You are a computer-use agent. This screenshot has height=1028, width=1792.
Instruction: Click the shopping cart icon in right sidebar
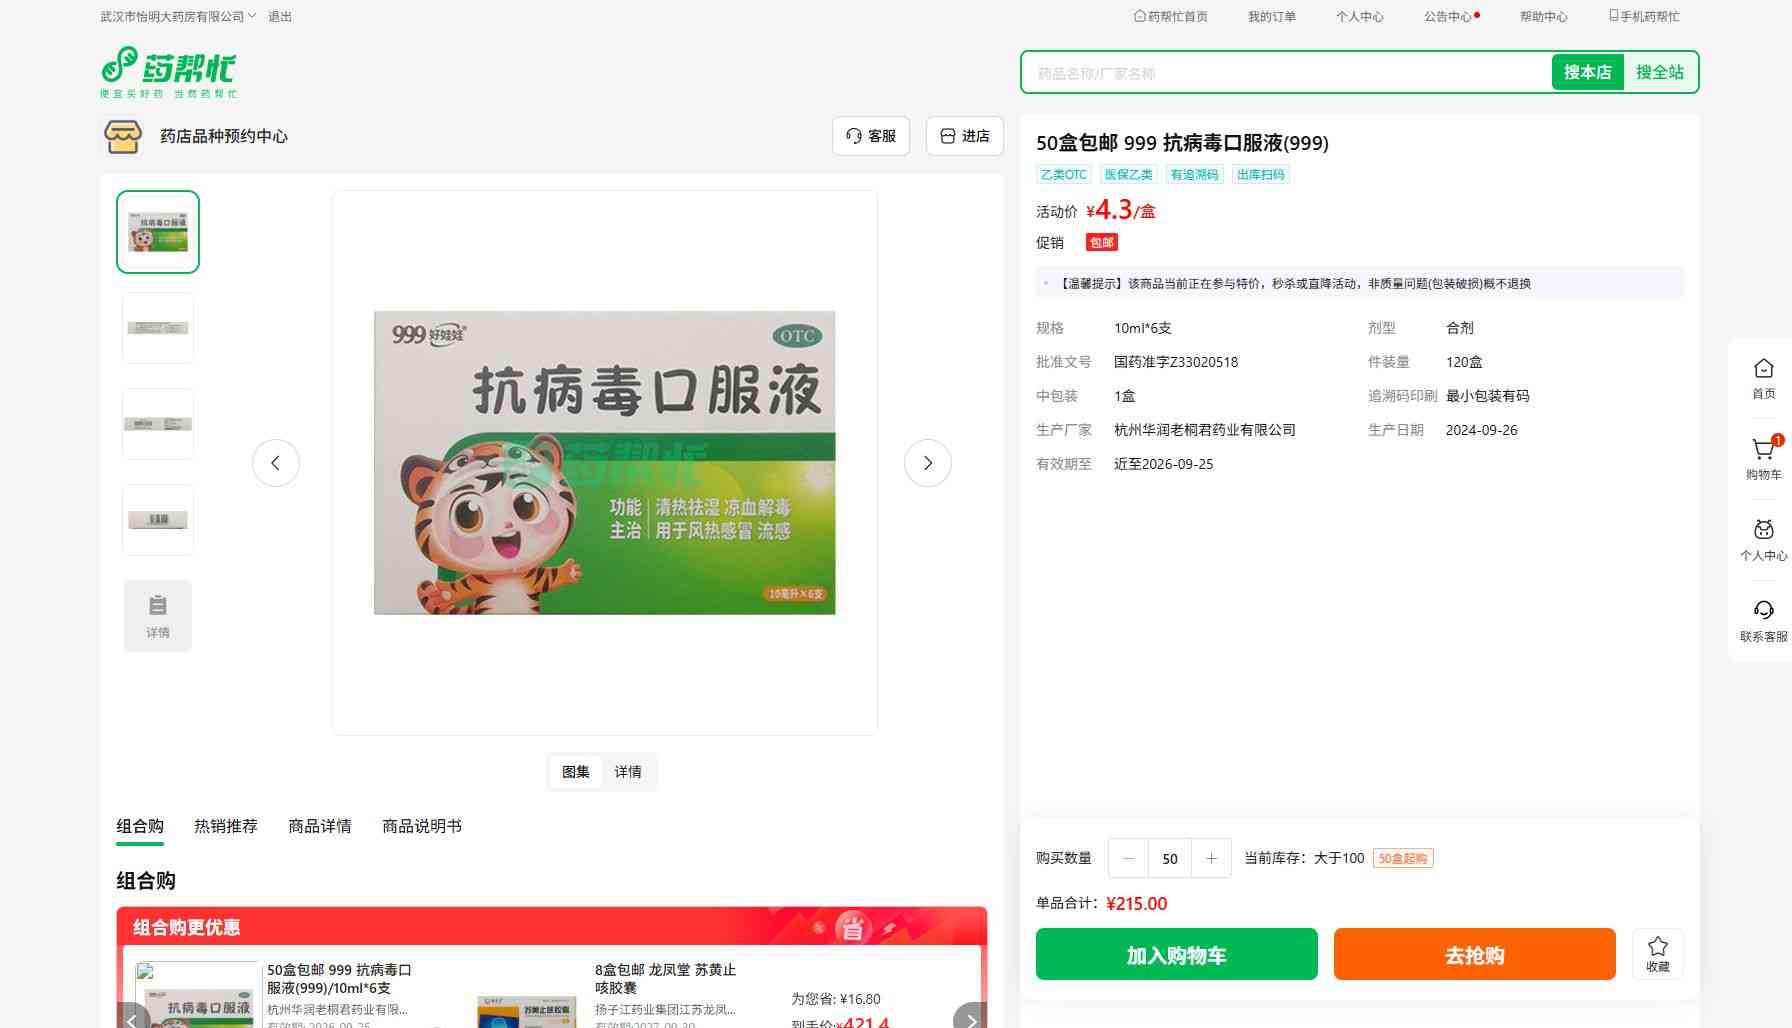click(1763, 450)
